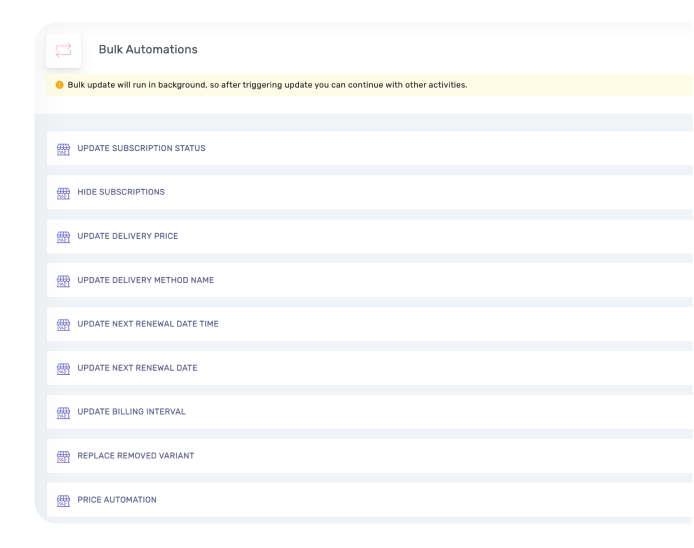The height and width of the screenshot is (548, 694).
Task: Click the store icon beside Update Delivery Method Name
Action: pos(64,281)
